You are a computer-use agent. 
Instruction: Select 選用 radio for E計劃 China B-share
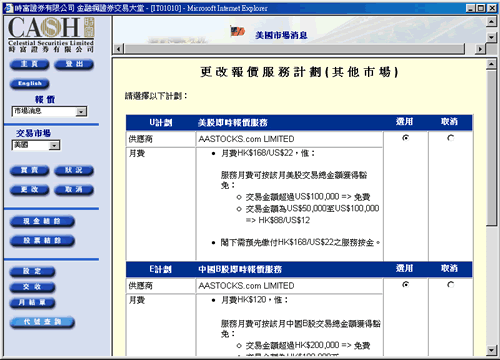pos(406,284)
